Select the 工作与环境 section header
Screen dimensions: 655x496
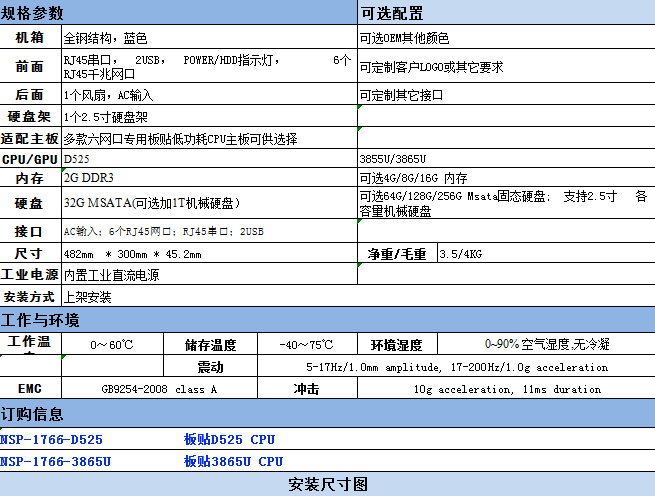tap(40, 320)
